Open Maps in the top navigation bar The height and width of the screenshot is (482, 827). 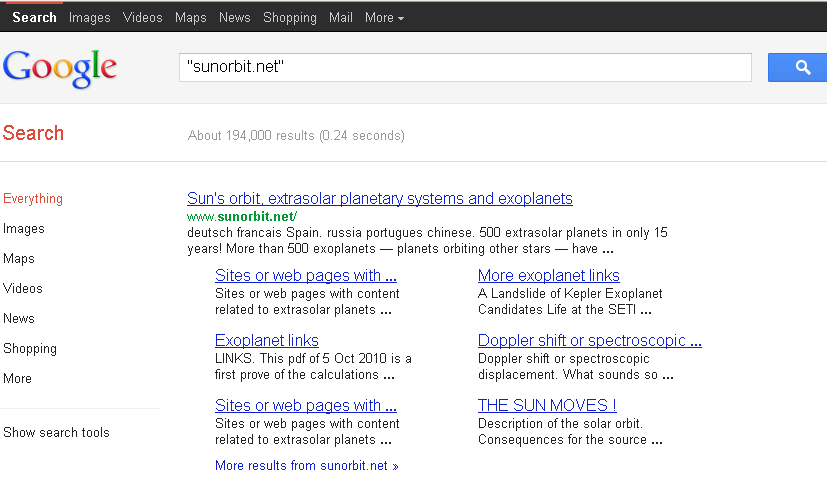click(x=190, y=17)
